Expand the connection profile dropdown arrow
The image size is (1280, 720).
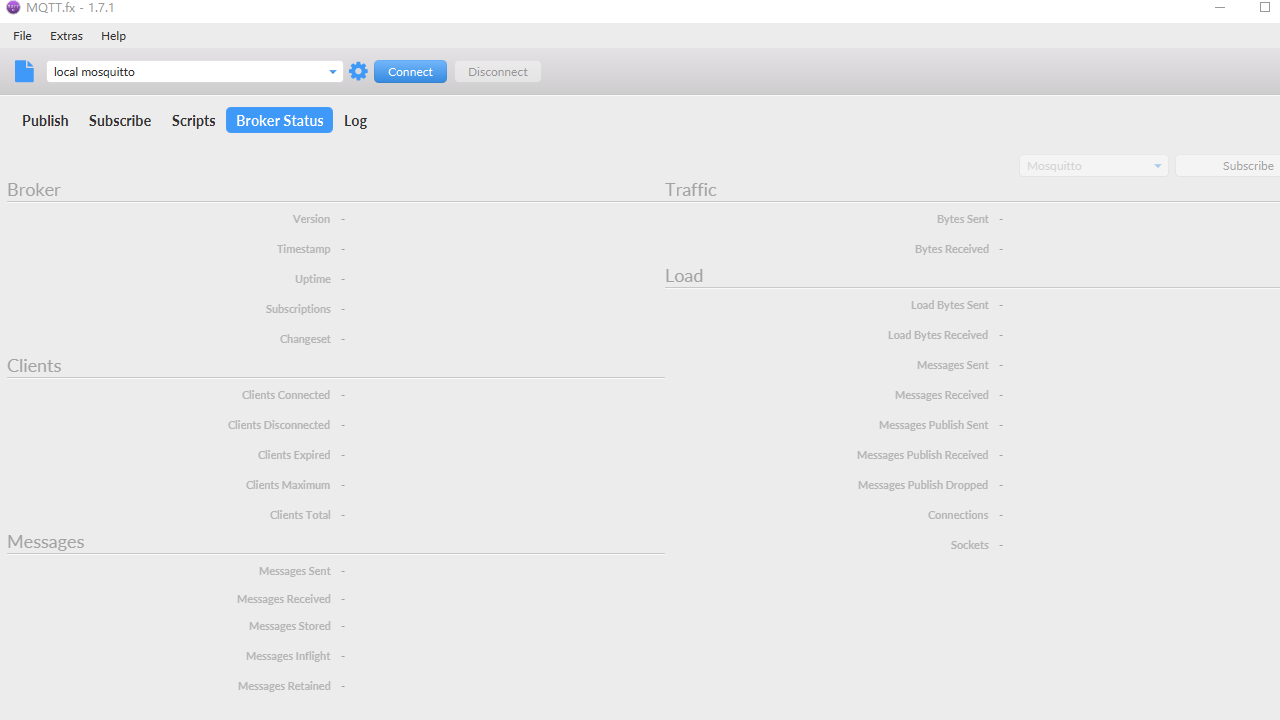tap(332, 71)
